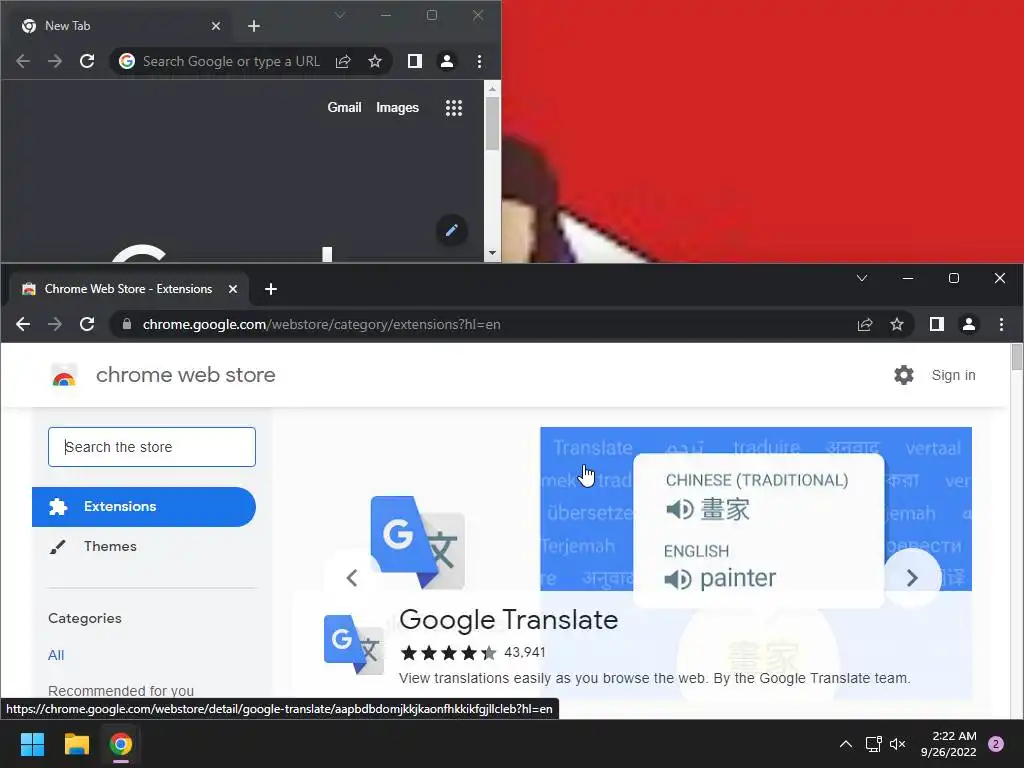Bookmark the Web Store page
The width and height of the screenshot is (1024, 768).
897,324
